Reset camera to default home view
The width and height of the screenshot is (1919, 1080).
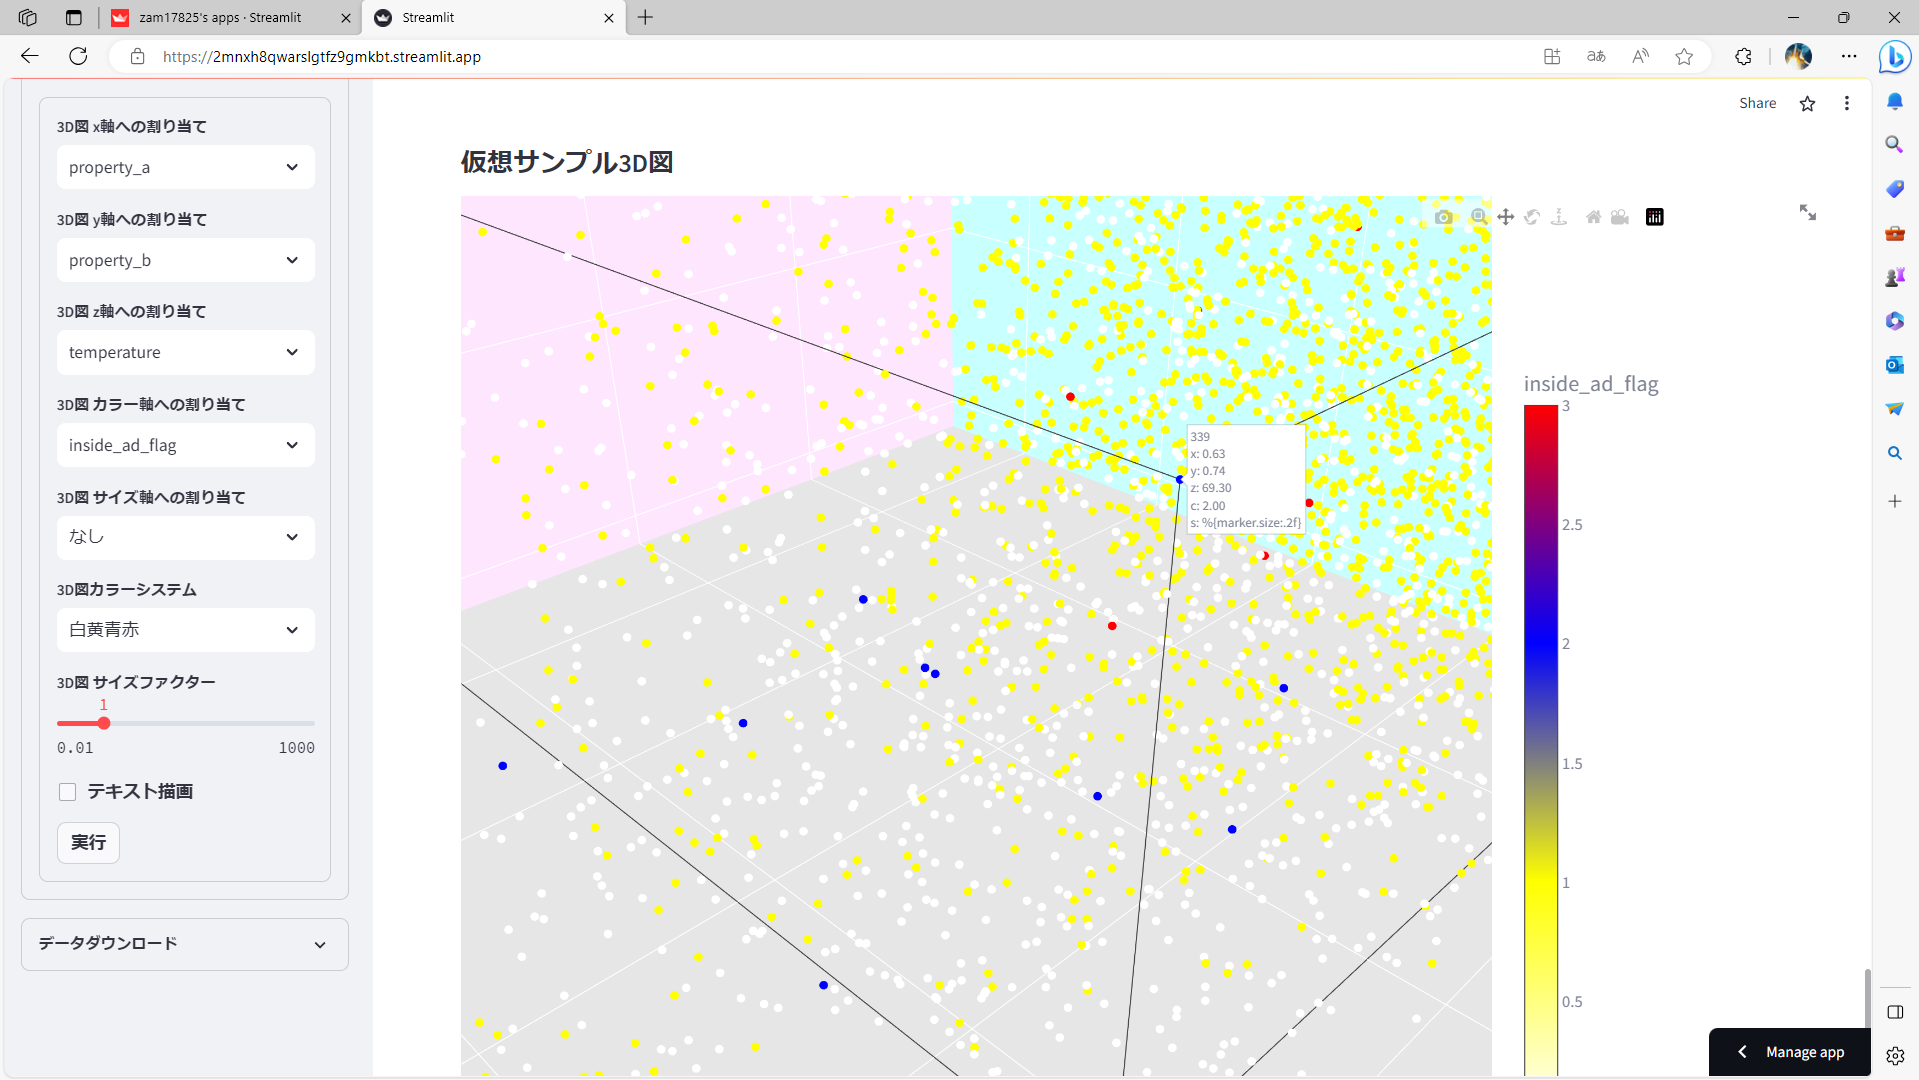1593,217
